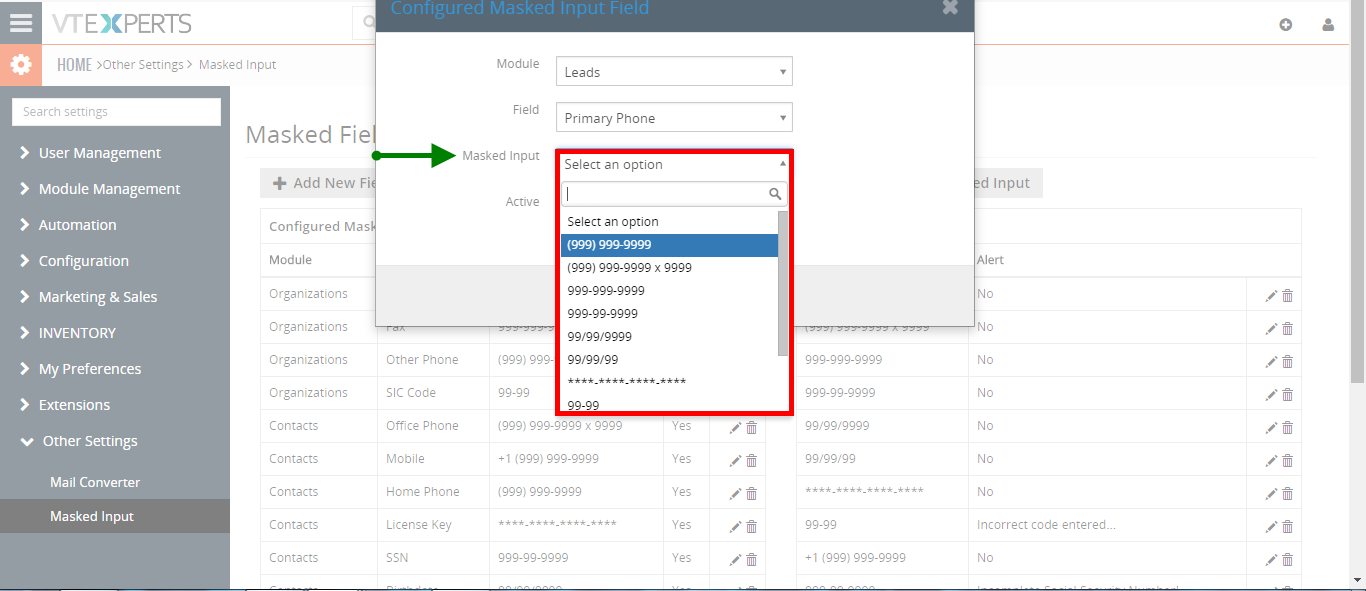Pick the 'Select an option' placeholder entry
Screen dimensions: 1366x591
click(669, 222)
